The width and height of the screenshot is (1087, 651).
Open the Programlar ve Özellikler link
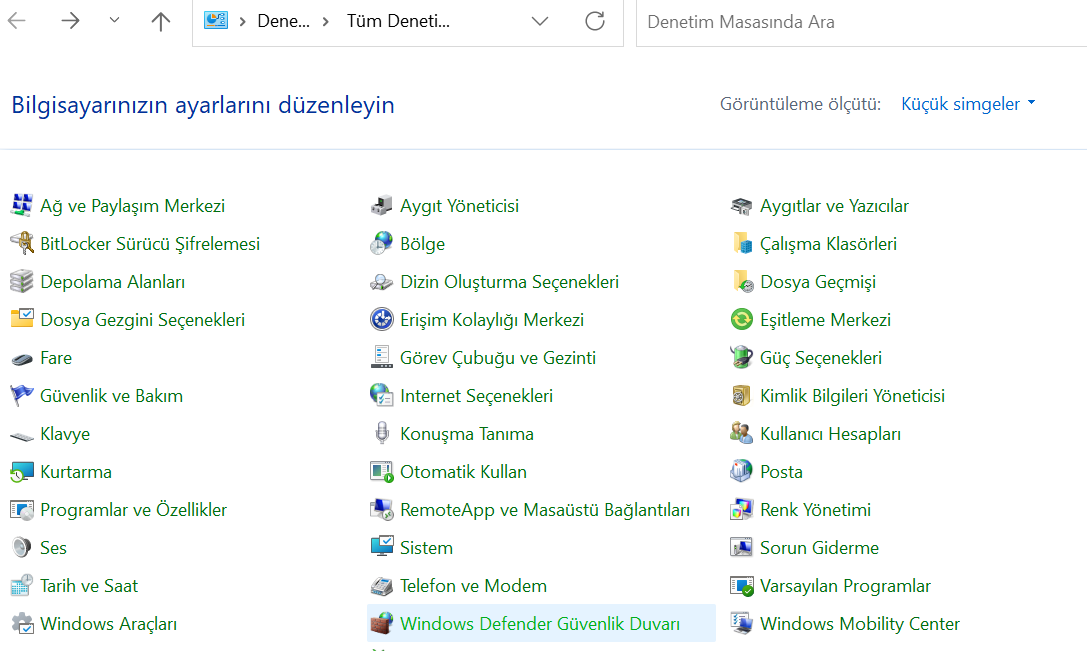133,510
